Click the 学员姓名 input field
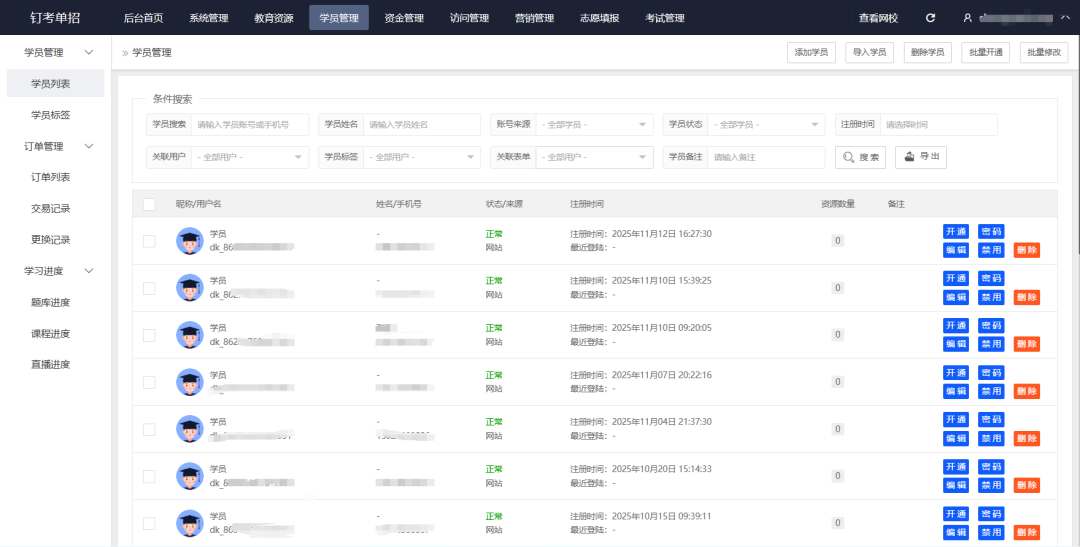 coord(420,125)
